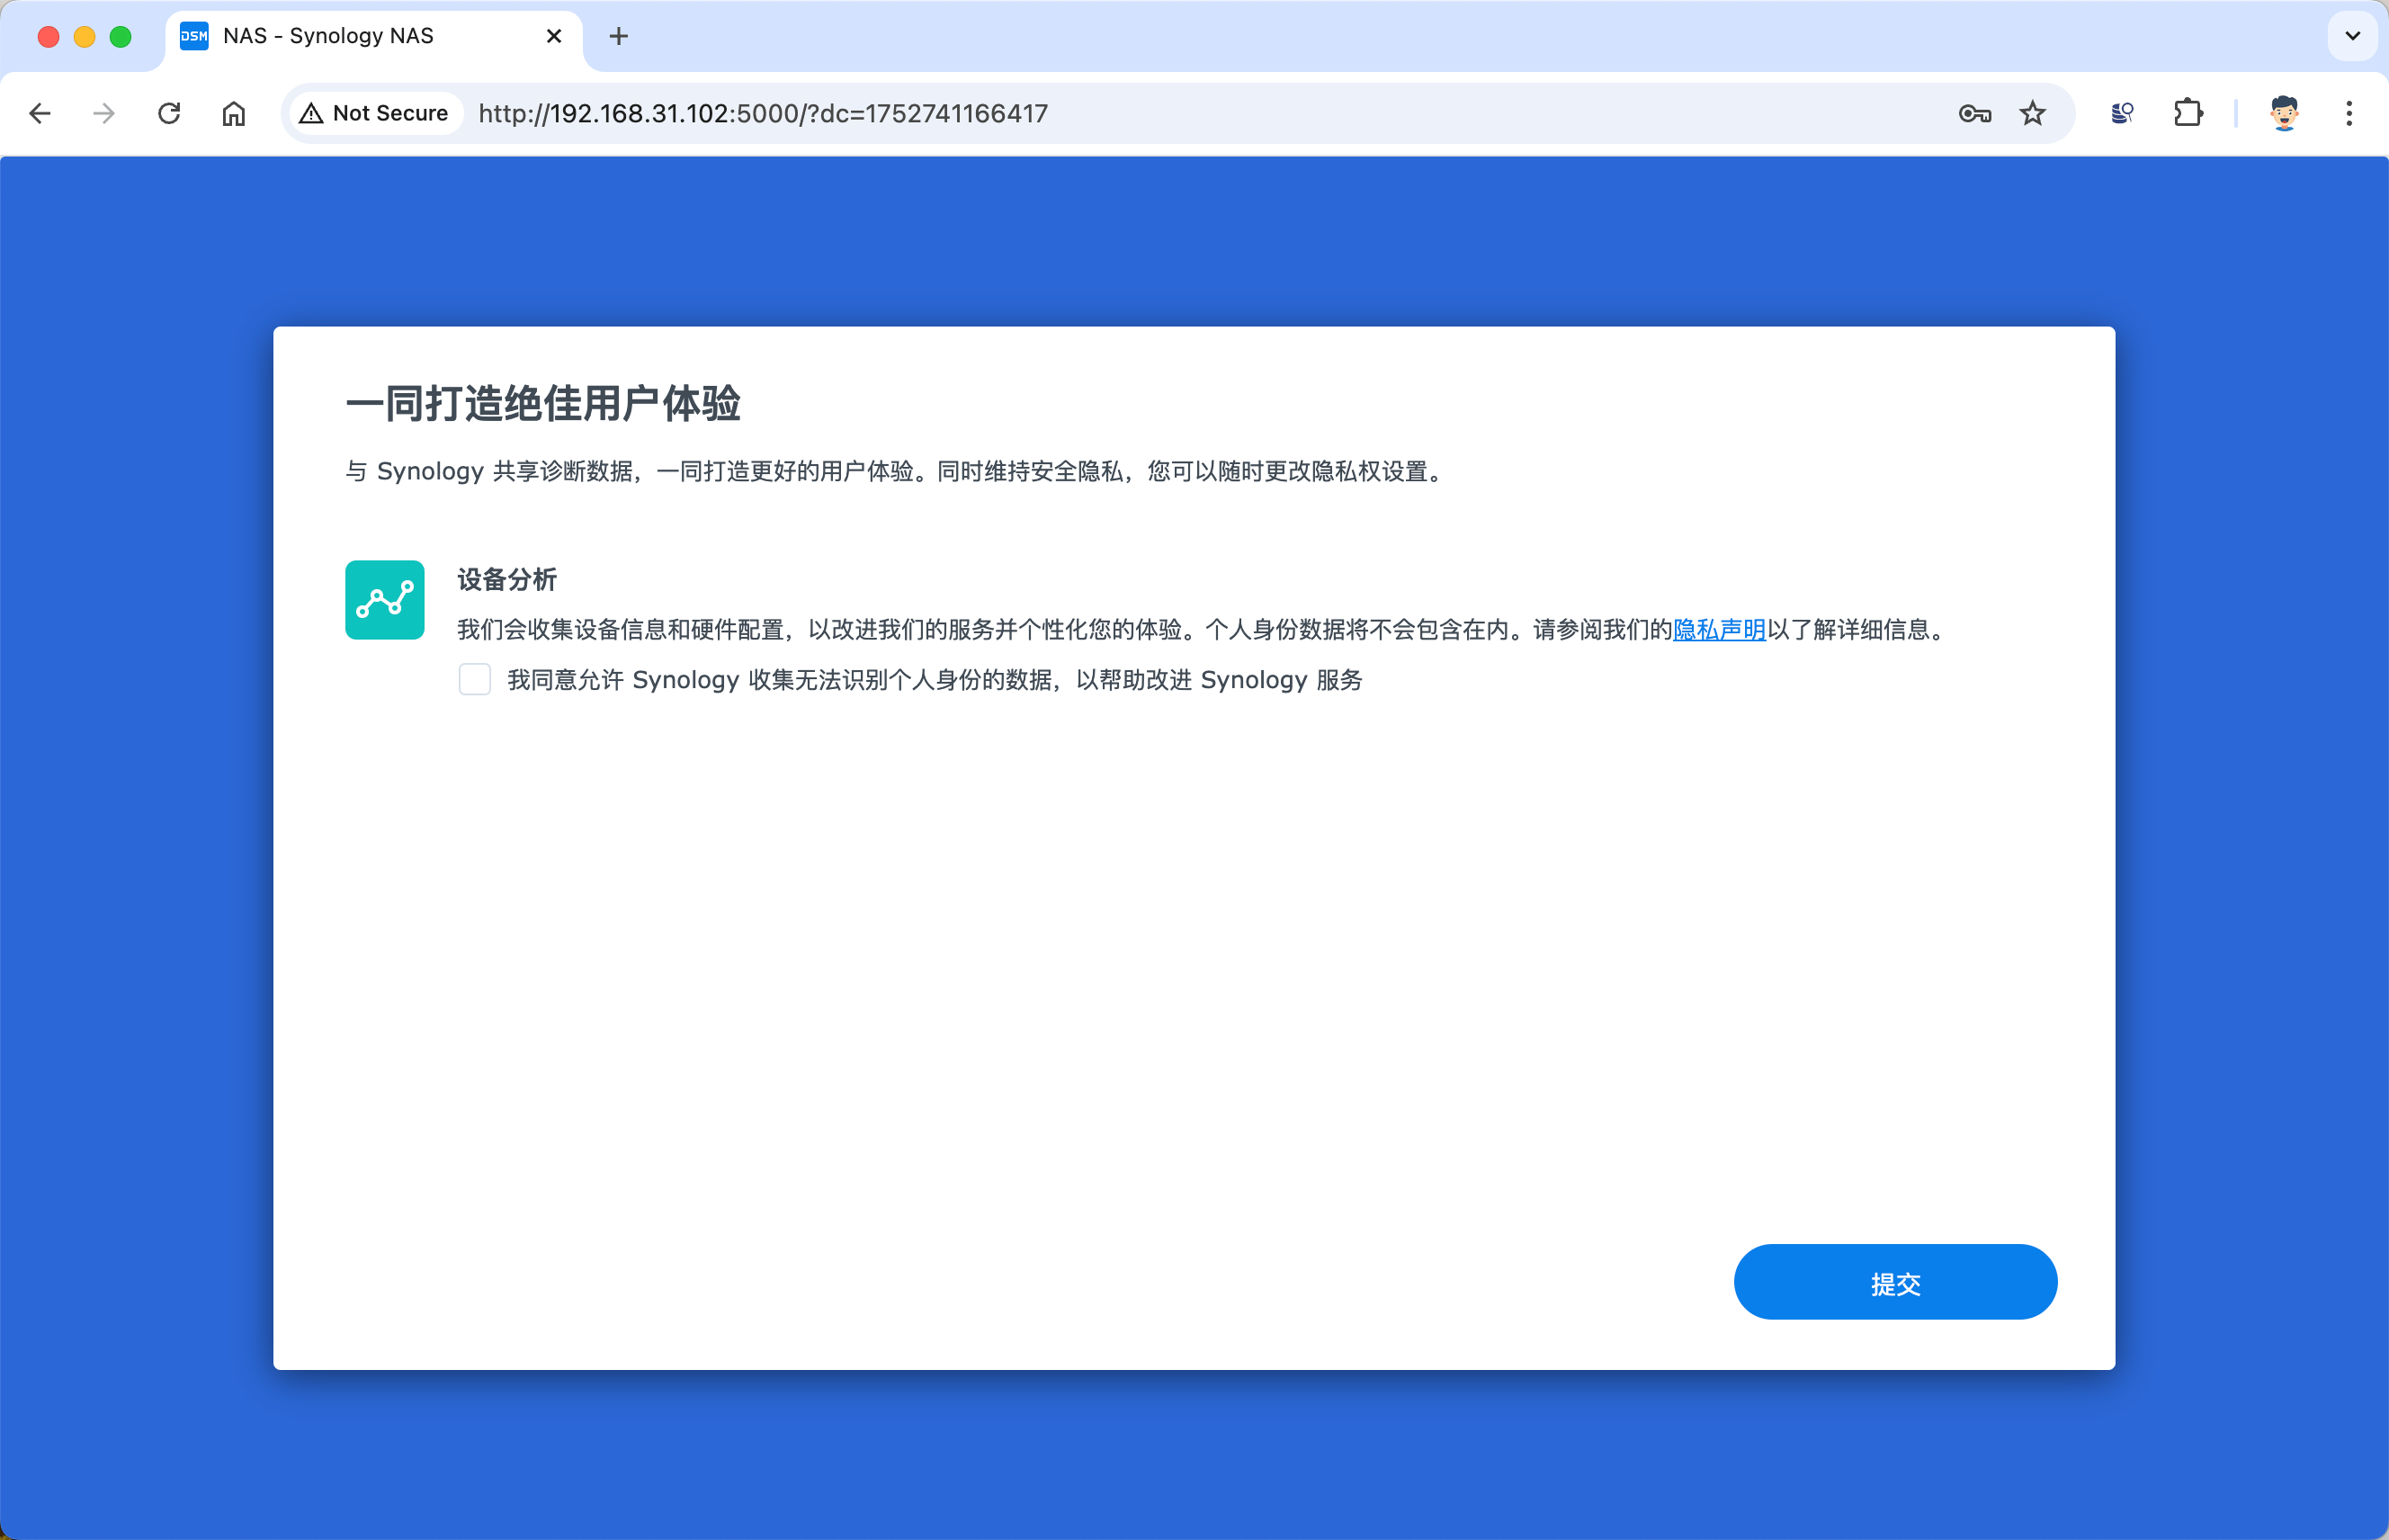
Task: Reload the Synology NAS page
Action: (x=169, y=114)
